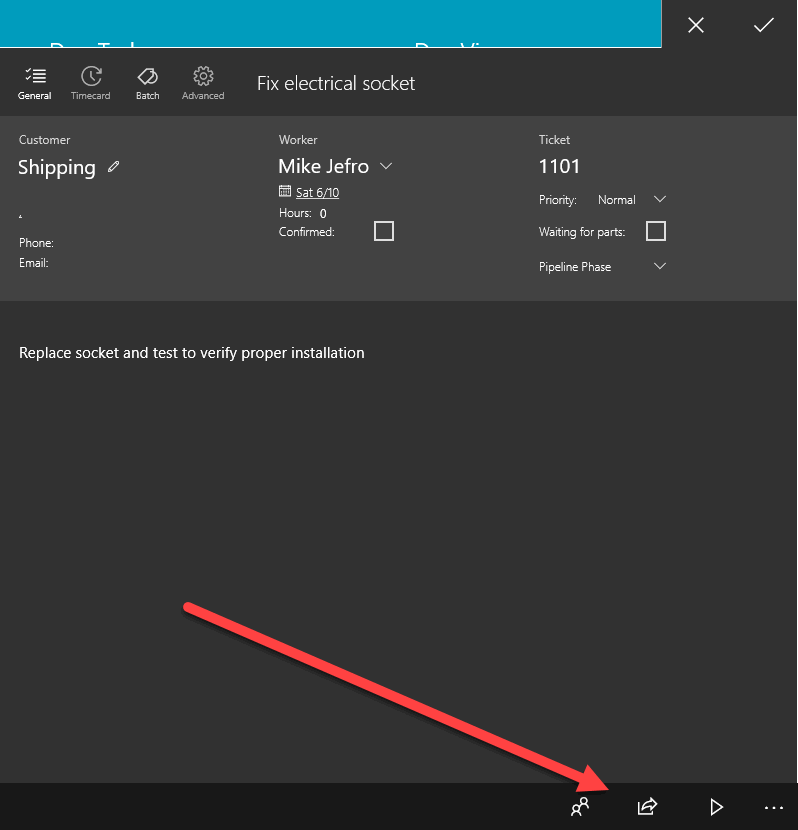Toggle the Confirmed checkbox

point(384,231)
